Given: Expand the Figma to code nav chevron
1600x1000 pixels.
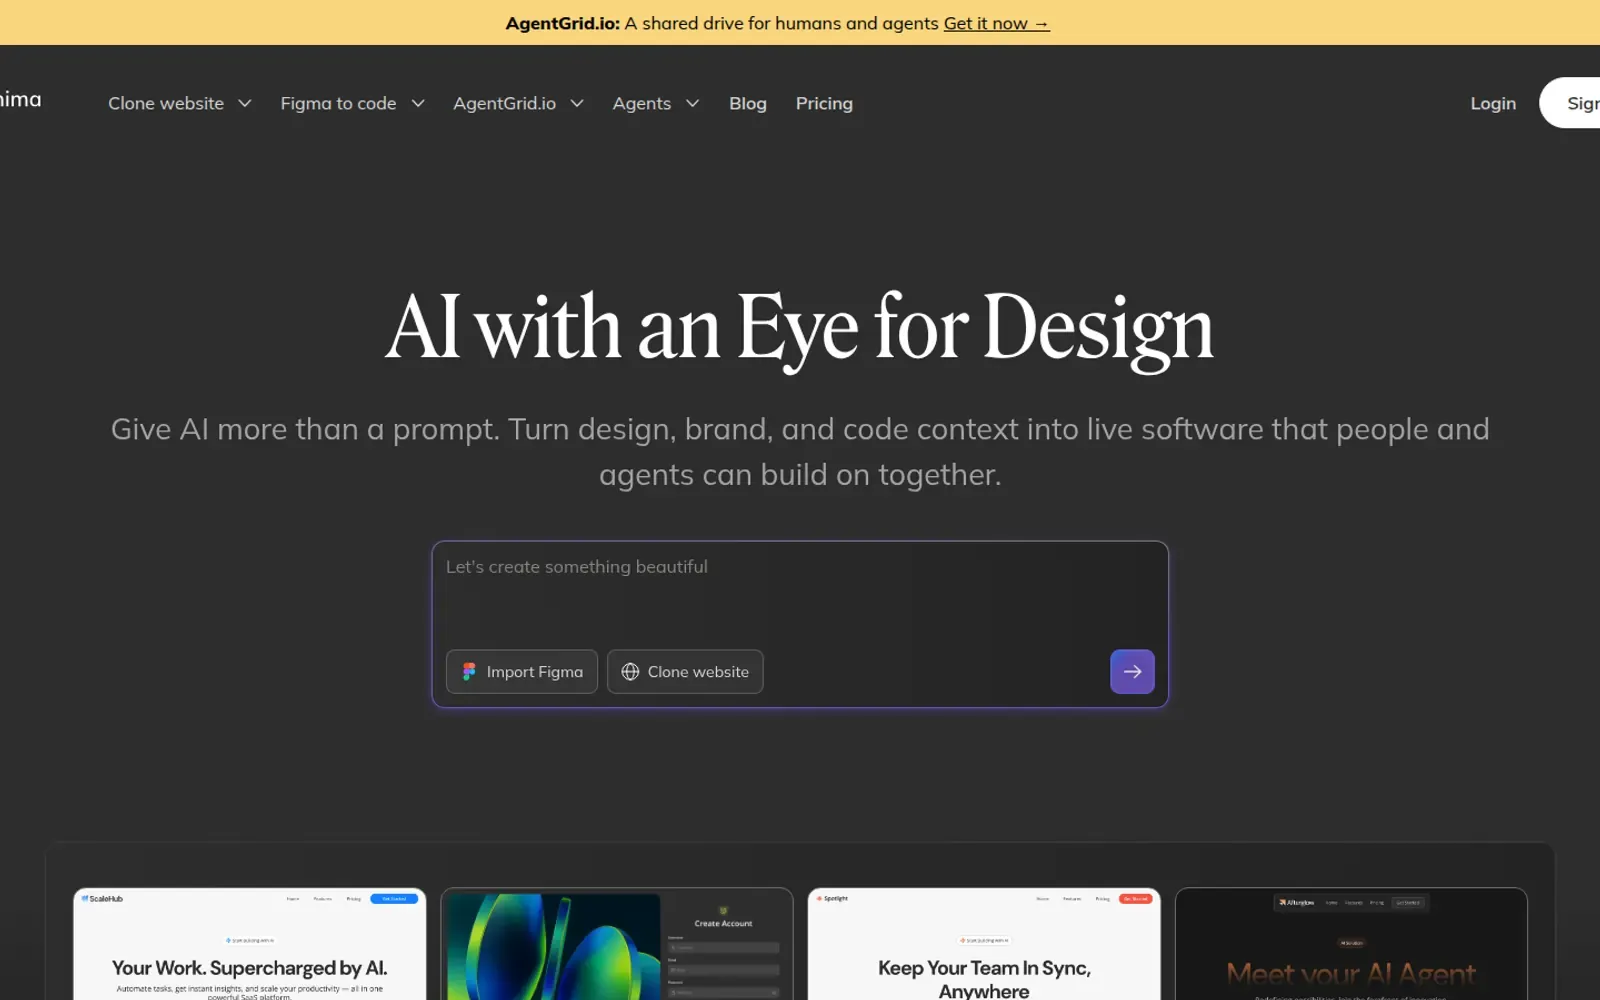Looking at the screenshot, I should point(418,104).
